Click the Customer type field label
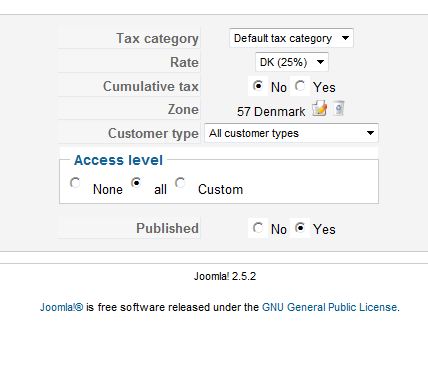 click(153, 133)
